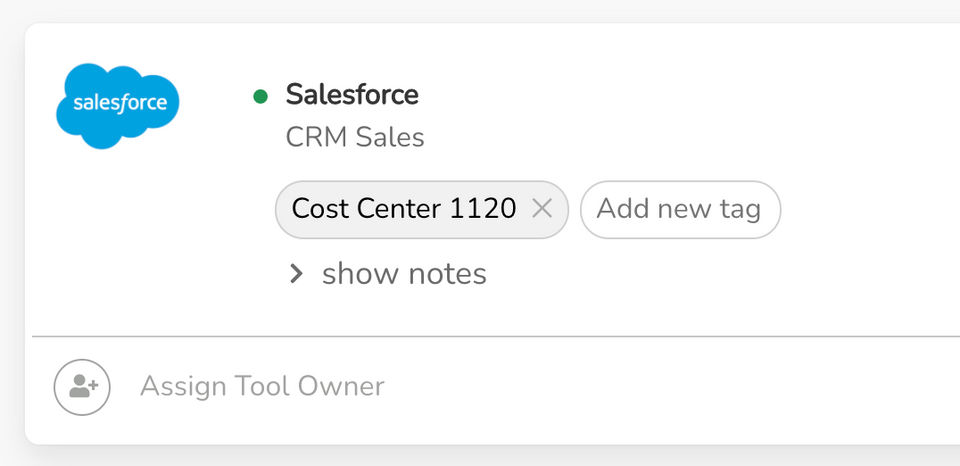Click the green active status dot
This screenshot has height=466, width=960.
tap(261, 96)
